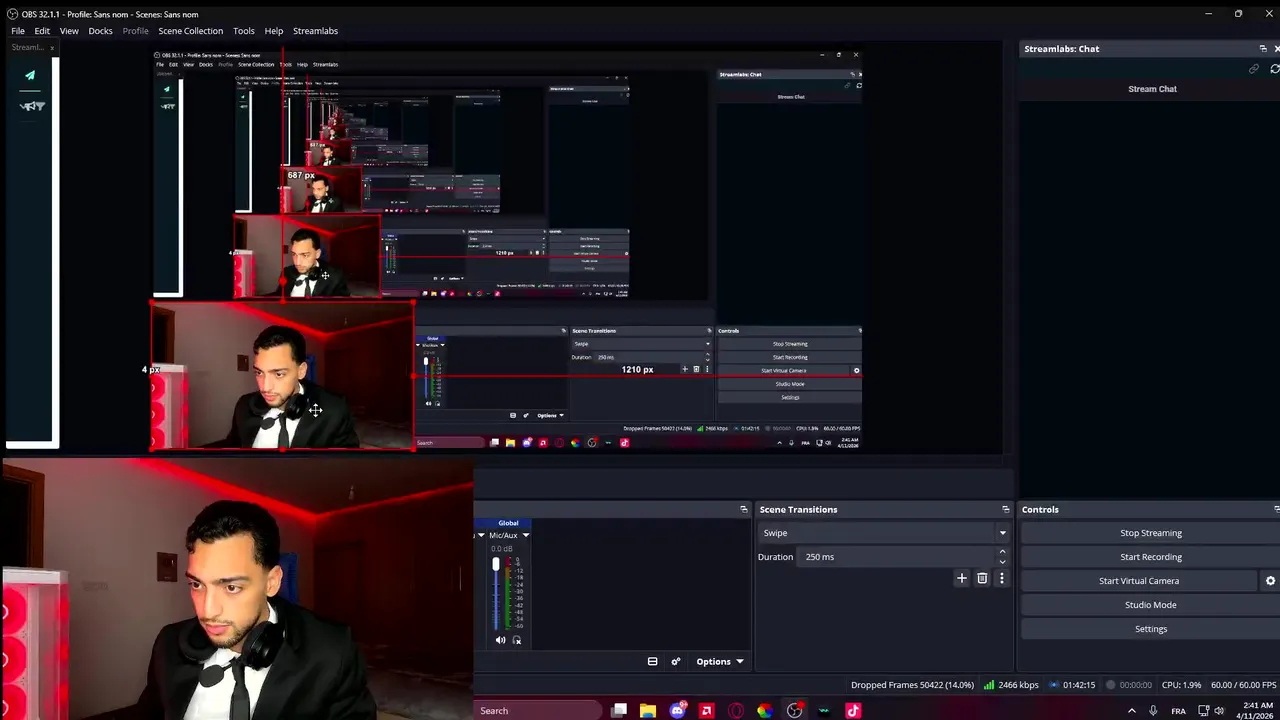Screen dimensions: 1280x720
Task: Mute the Mic/Aux audio channel
Action: coord(501,640)
